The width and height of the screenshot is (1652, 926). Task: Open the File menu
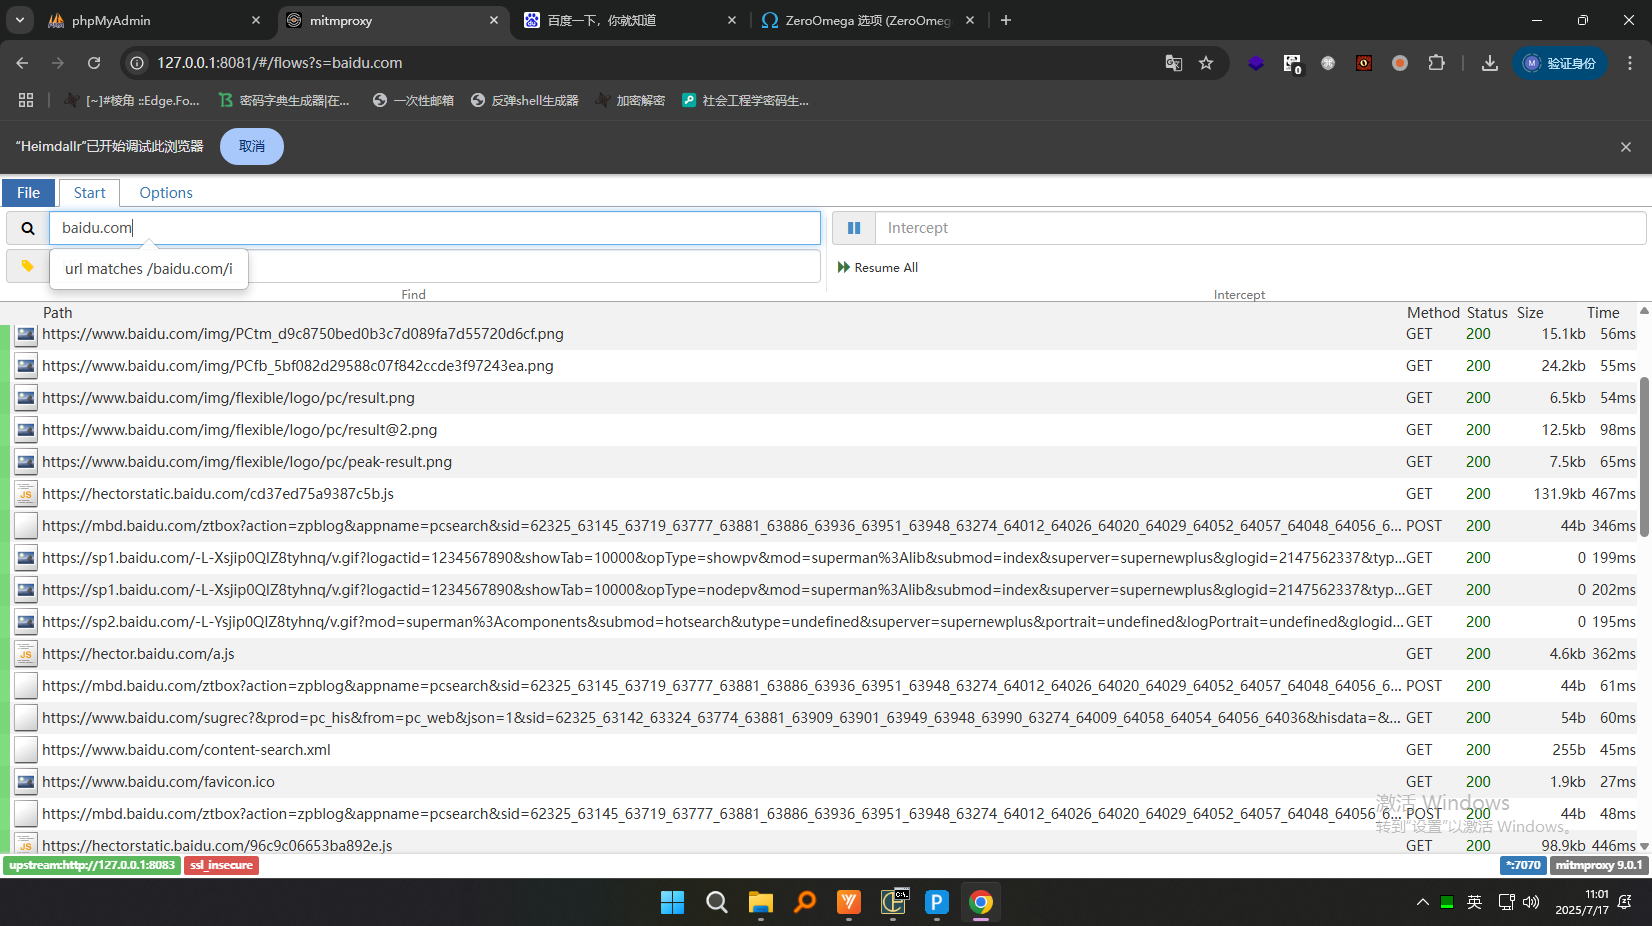pos(28,193)
